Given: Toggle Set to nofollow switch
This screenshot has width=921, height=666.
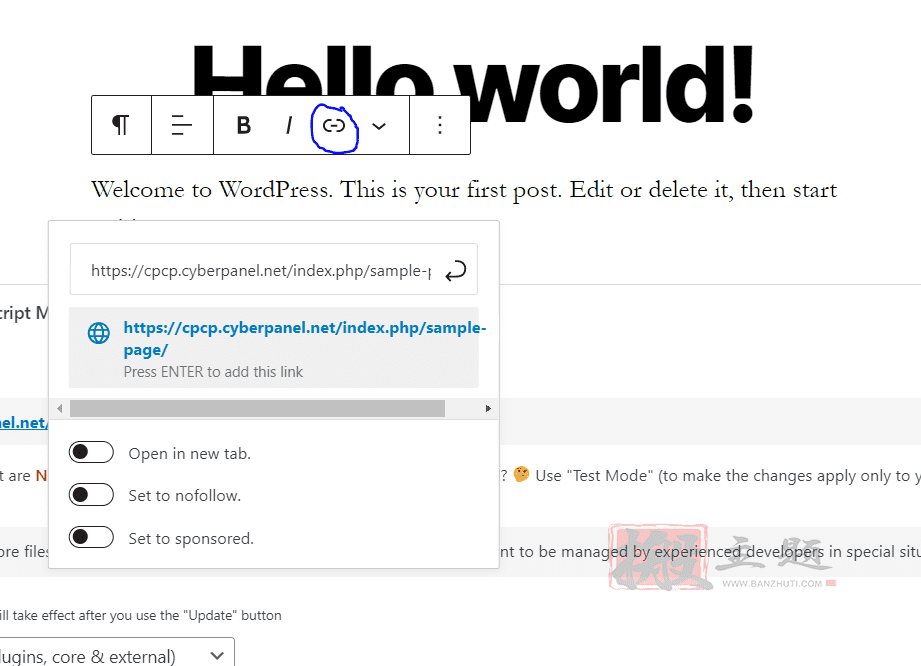Looking at the screenshot, I should point(91,495).
